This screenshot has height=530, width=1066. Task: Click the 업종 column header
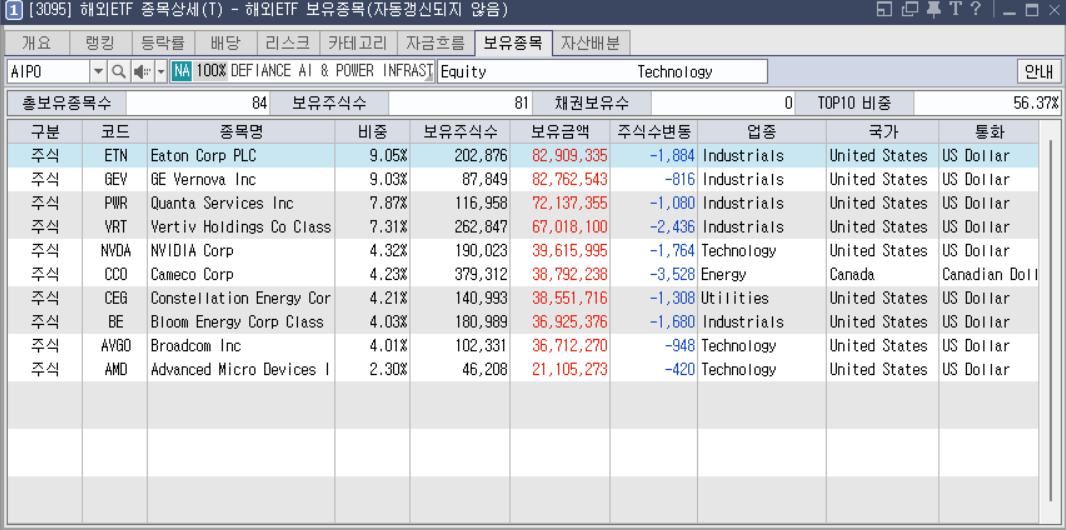pos(761,131)
